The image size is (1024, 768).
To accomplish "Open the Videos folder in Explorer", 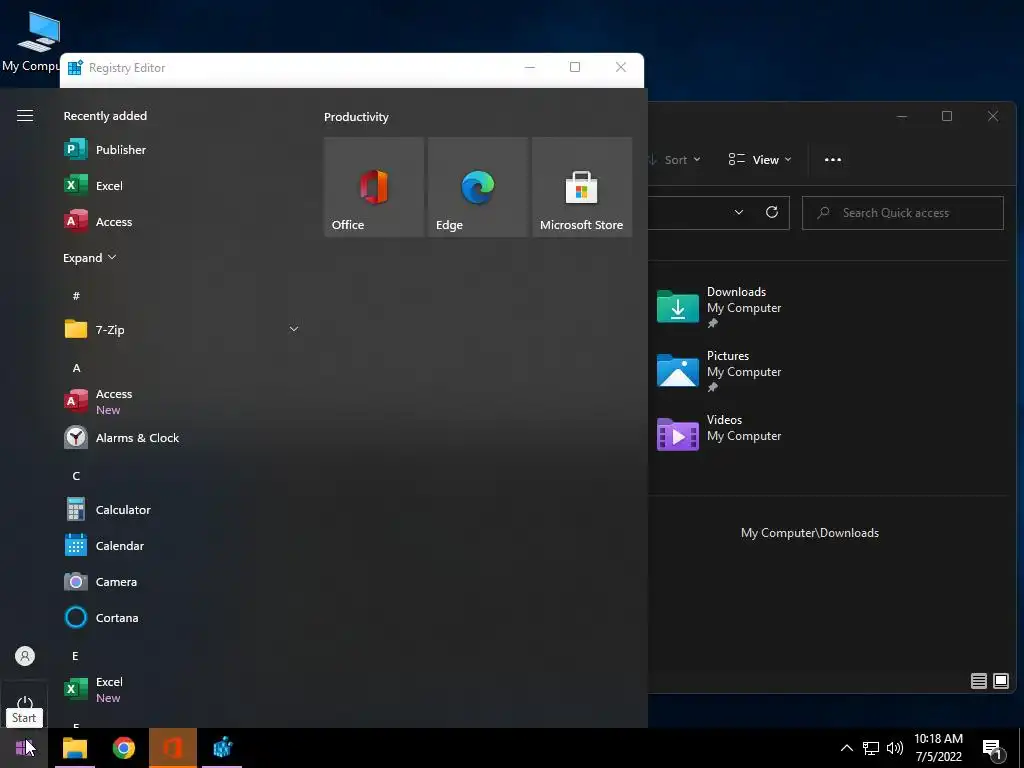I will click(x=720, y=434).
